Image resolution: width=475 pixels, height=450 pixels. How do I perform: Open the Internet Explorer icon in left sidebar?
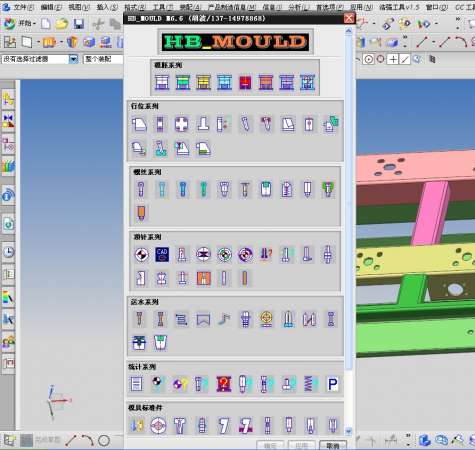8,196
